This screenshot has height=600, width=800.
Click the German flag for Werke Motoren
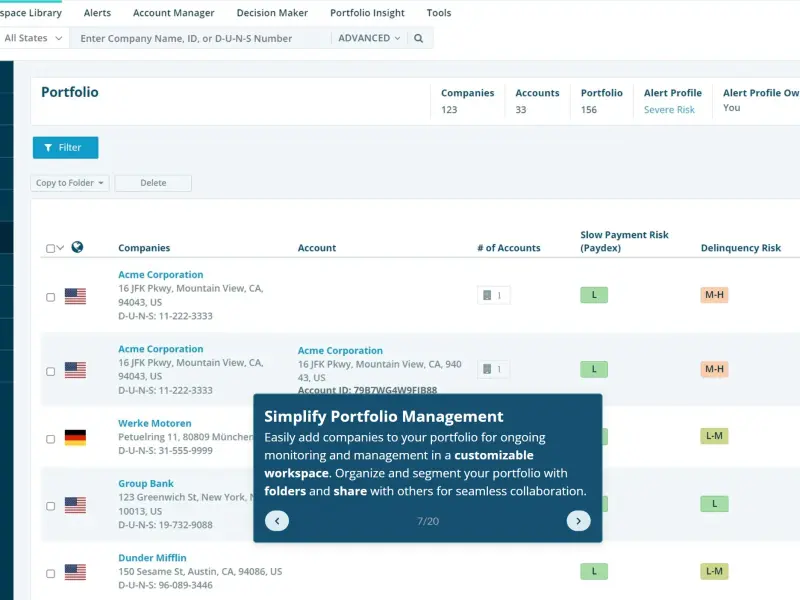tap(76, 438)
